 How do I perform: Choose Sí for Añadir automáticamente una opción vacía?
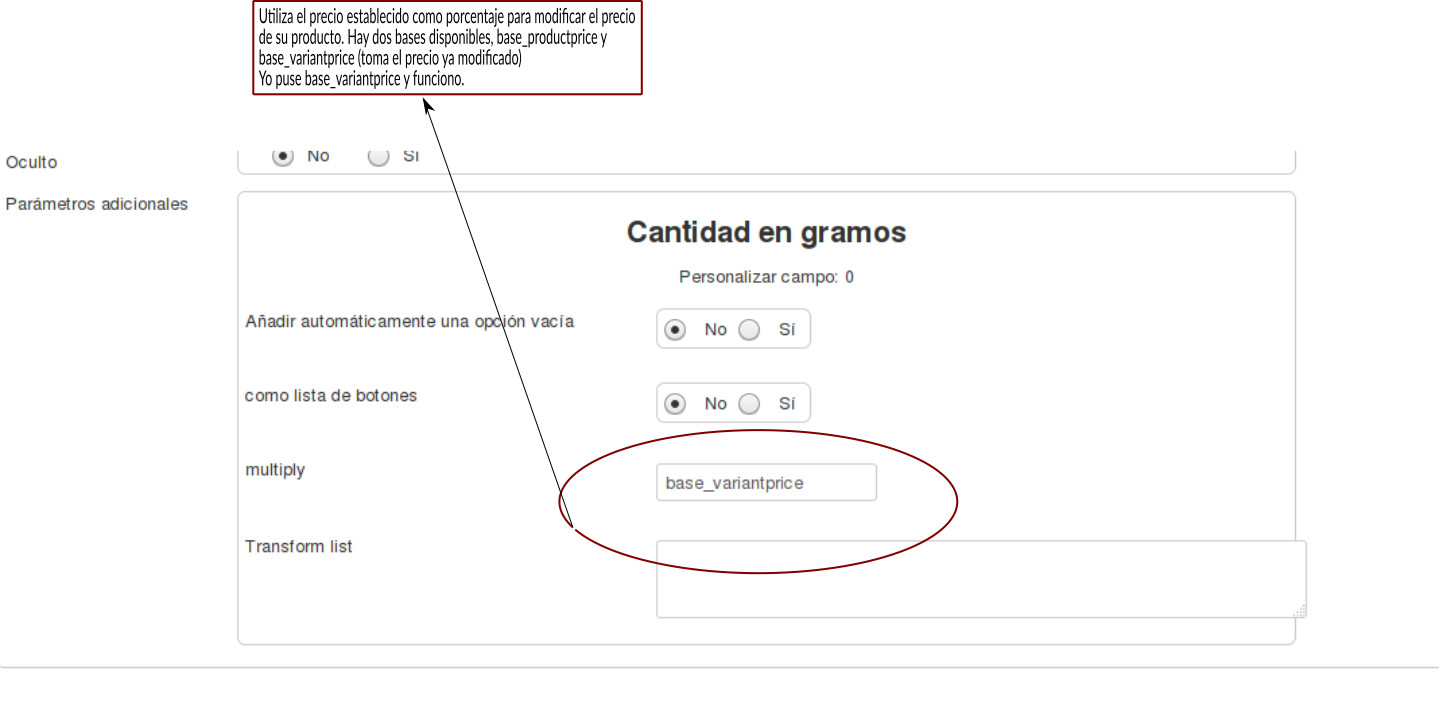749,330
